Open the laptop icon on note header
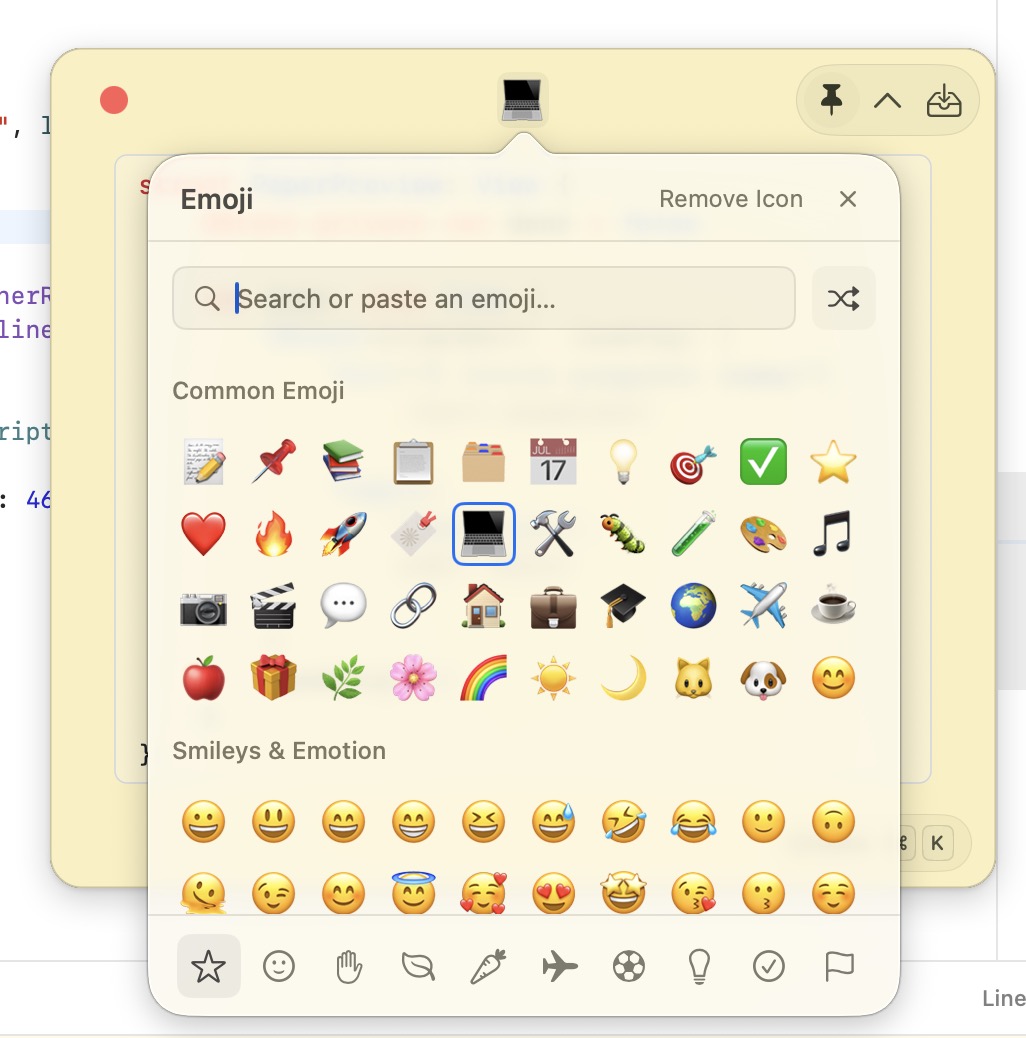The height and width of the screenshot is (1038, 1026). point(522,99)
